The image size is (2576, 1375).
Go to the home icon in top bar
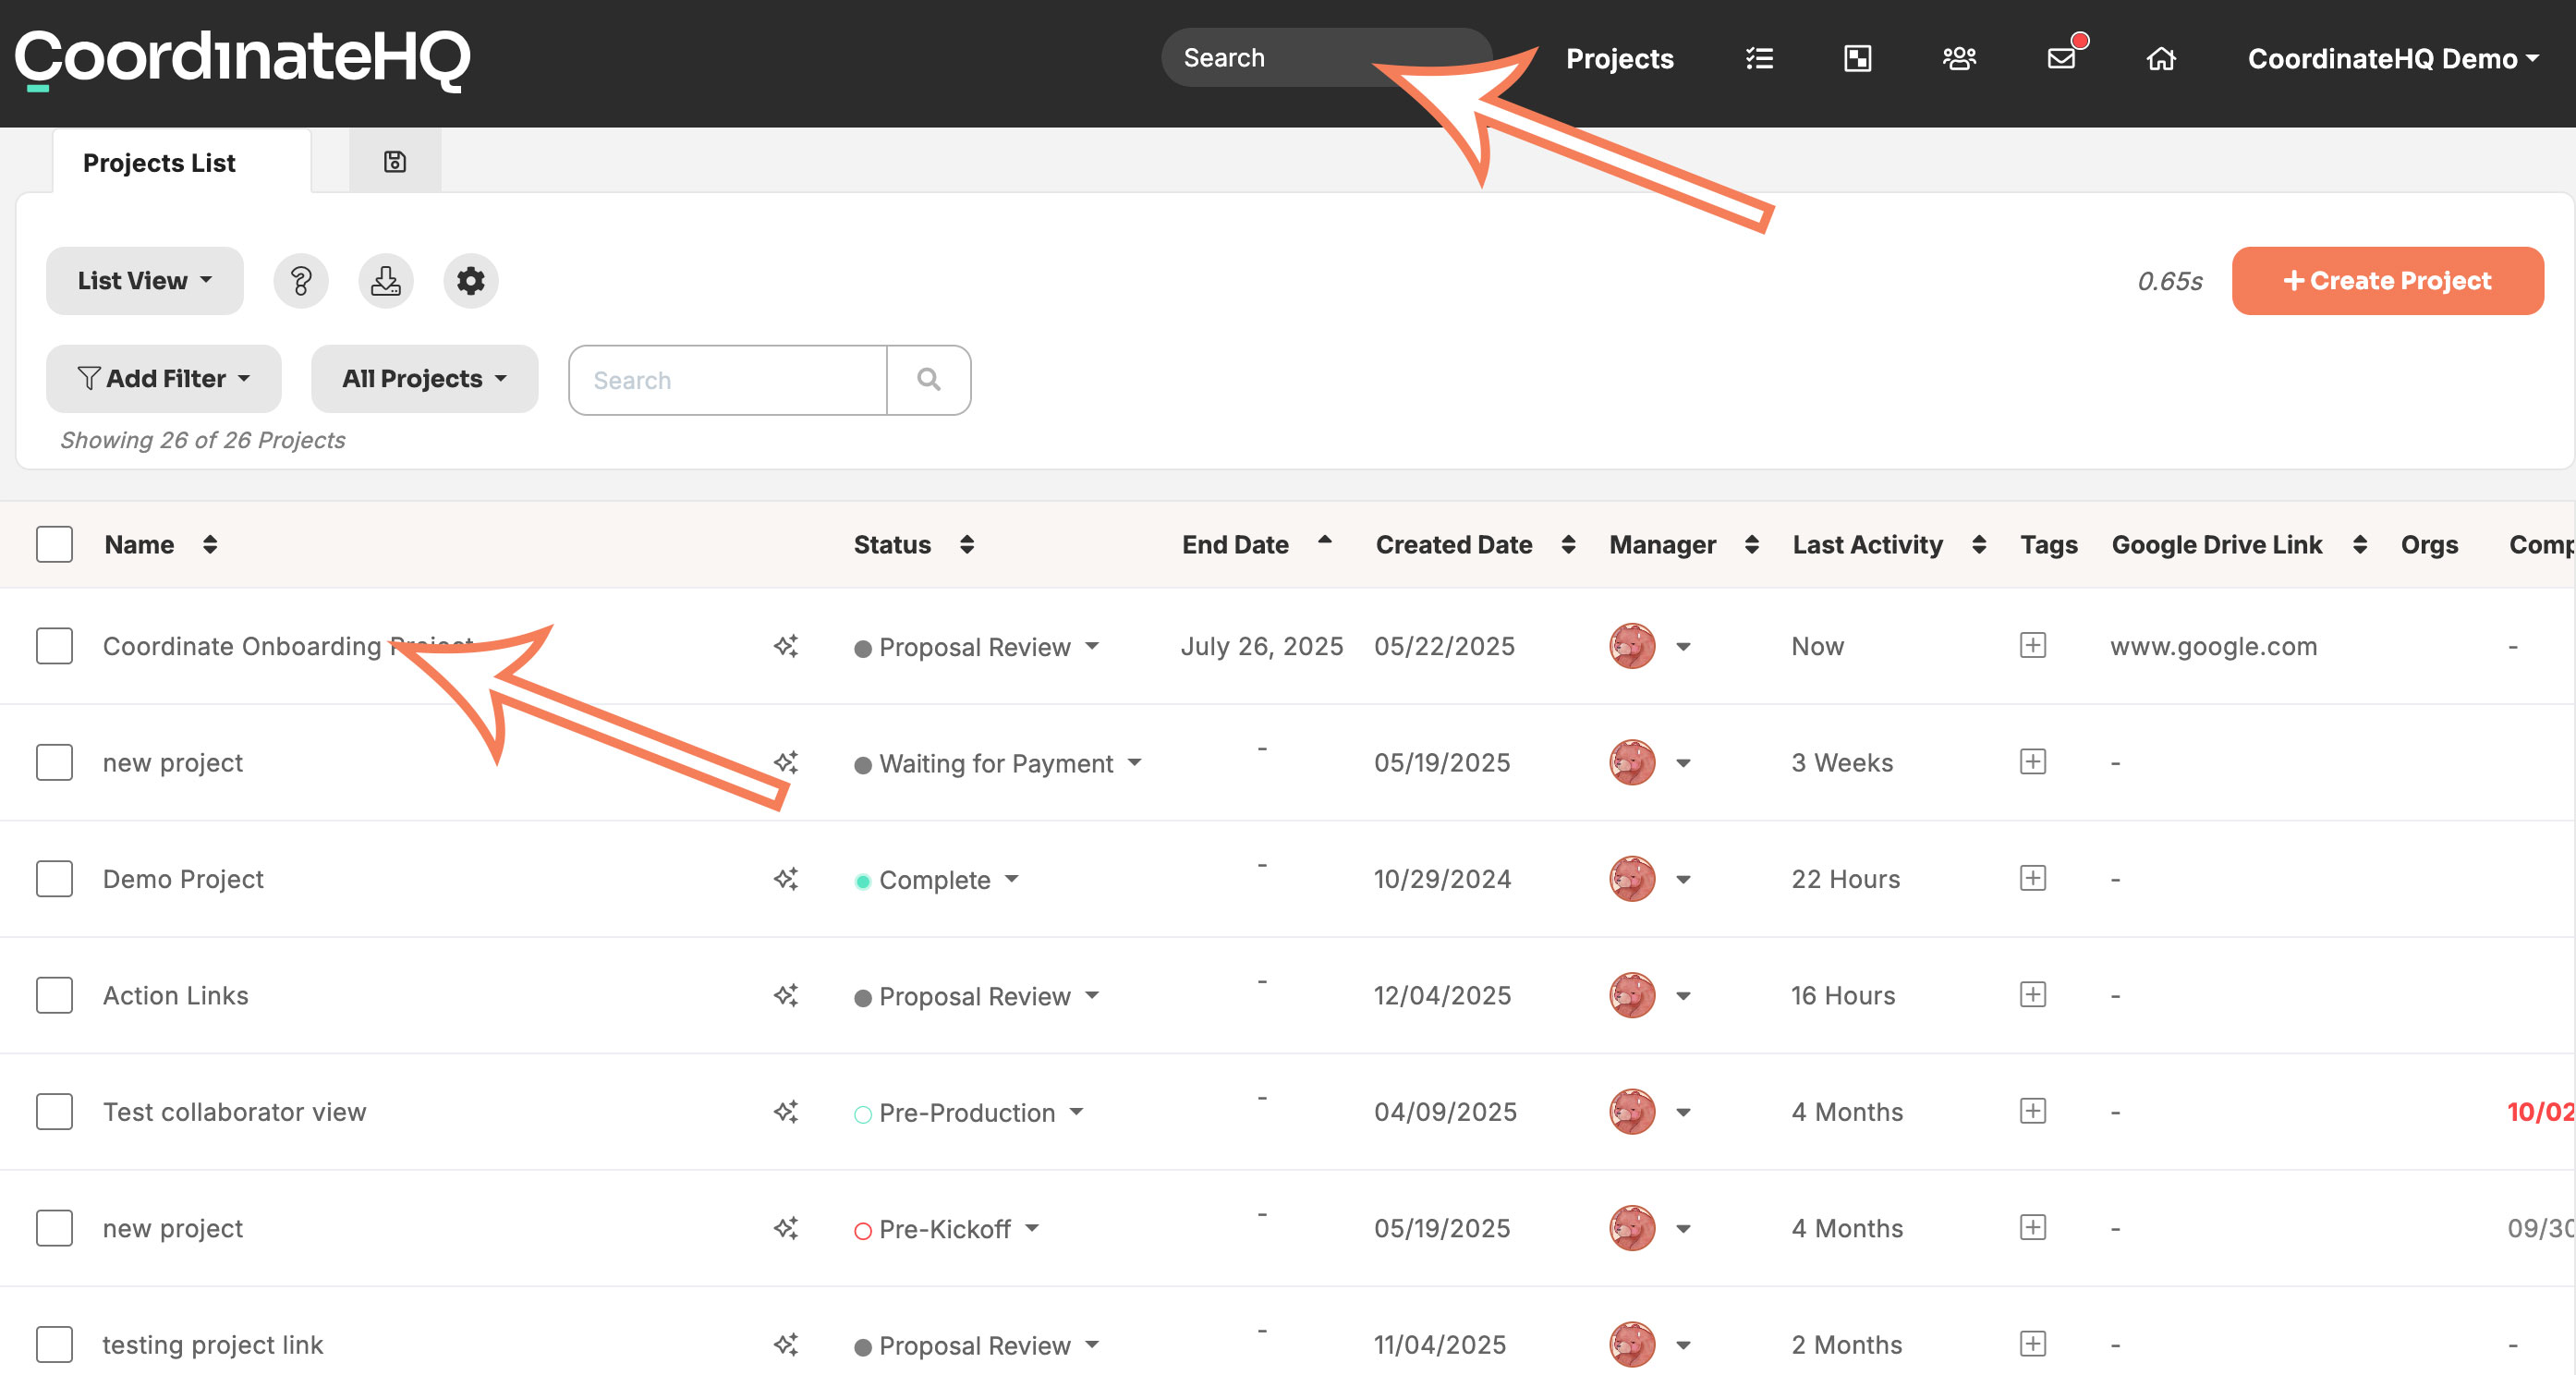pyautogui.click(x=2161, y=59)
